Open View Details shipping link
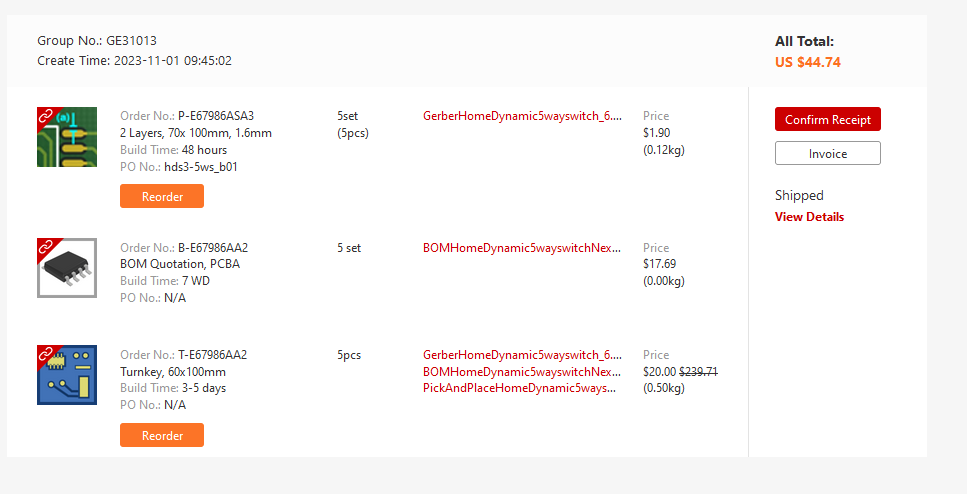The height and width of the screenshot is (494, 967). (809, 217)
